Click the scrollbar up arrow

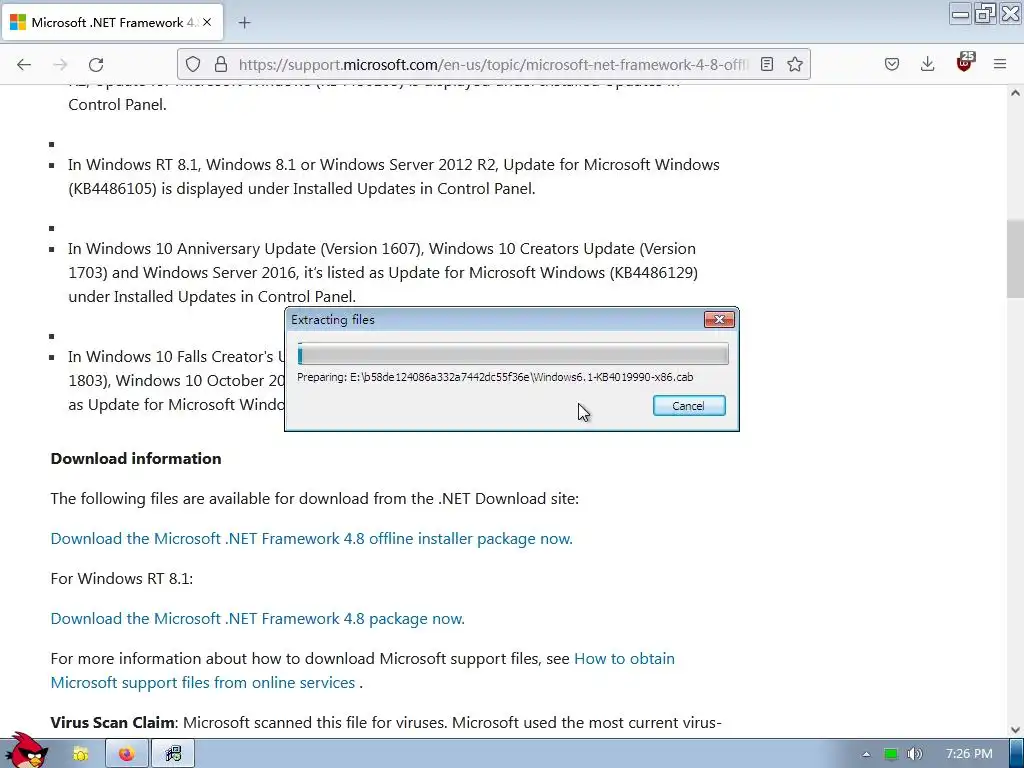[1015, 93]
